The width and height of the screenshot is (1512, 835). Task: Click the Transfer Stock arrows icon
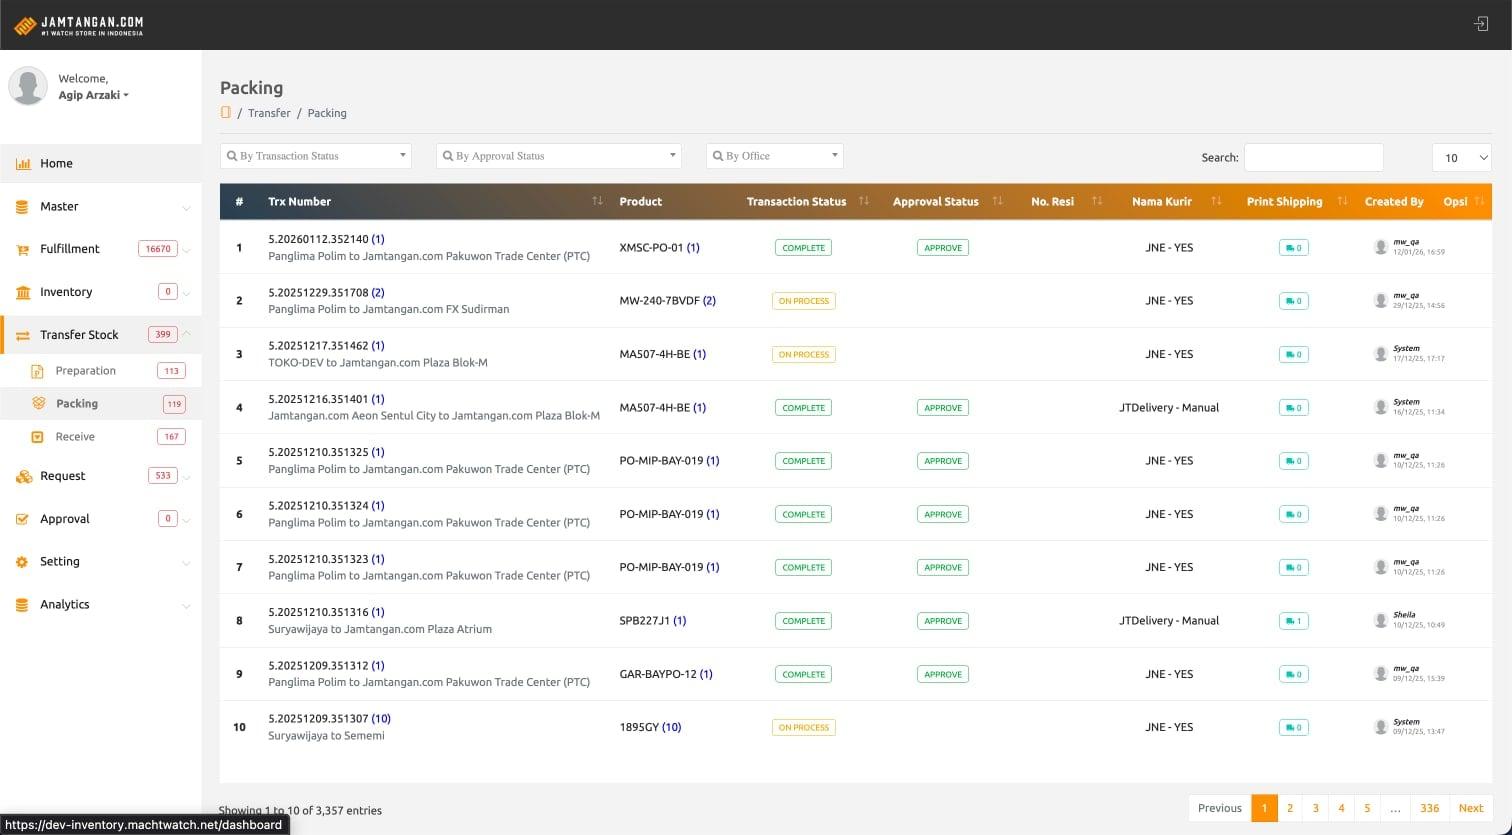click(22, 335)
